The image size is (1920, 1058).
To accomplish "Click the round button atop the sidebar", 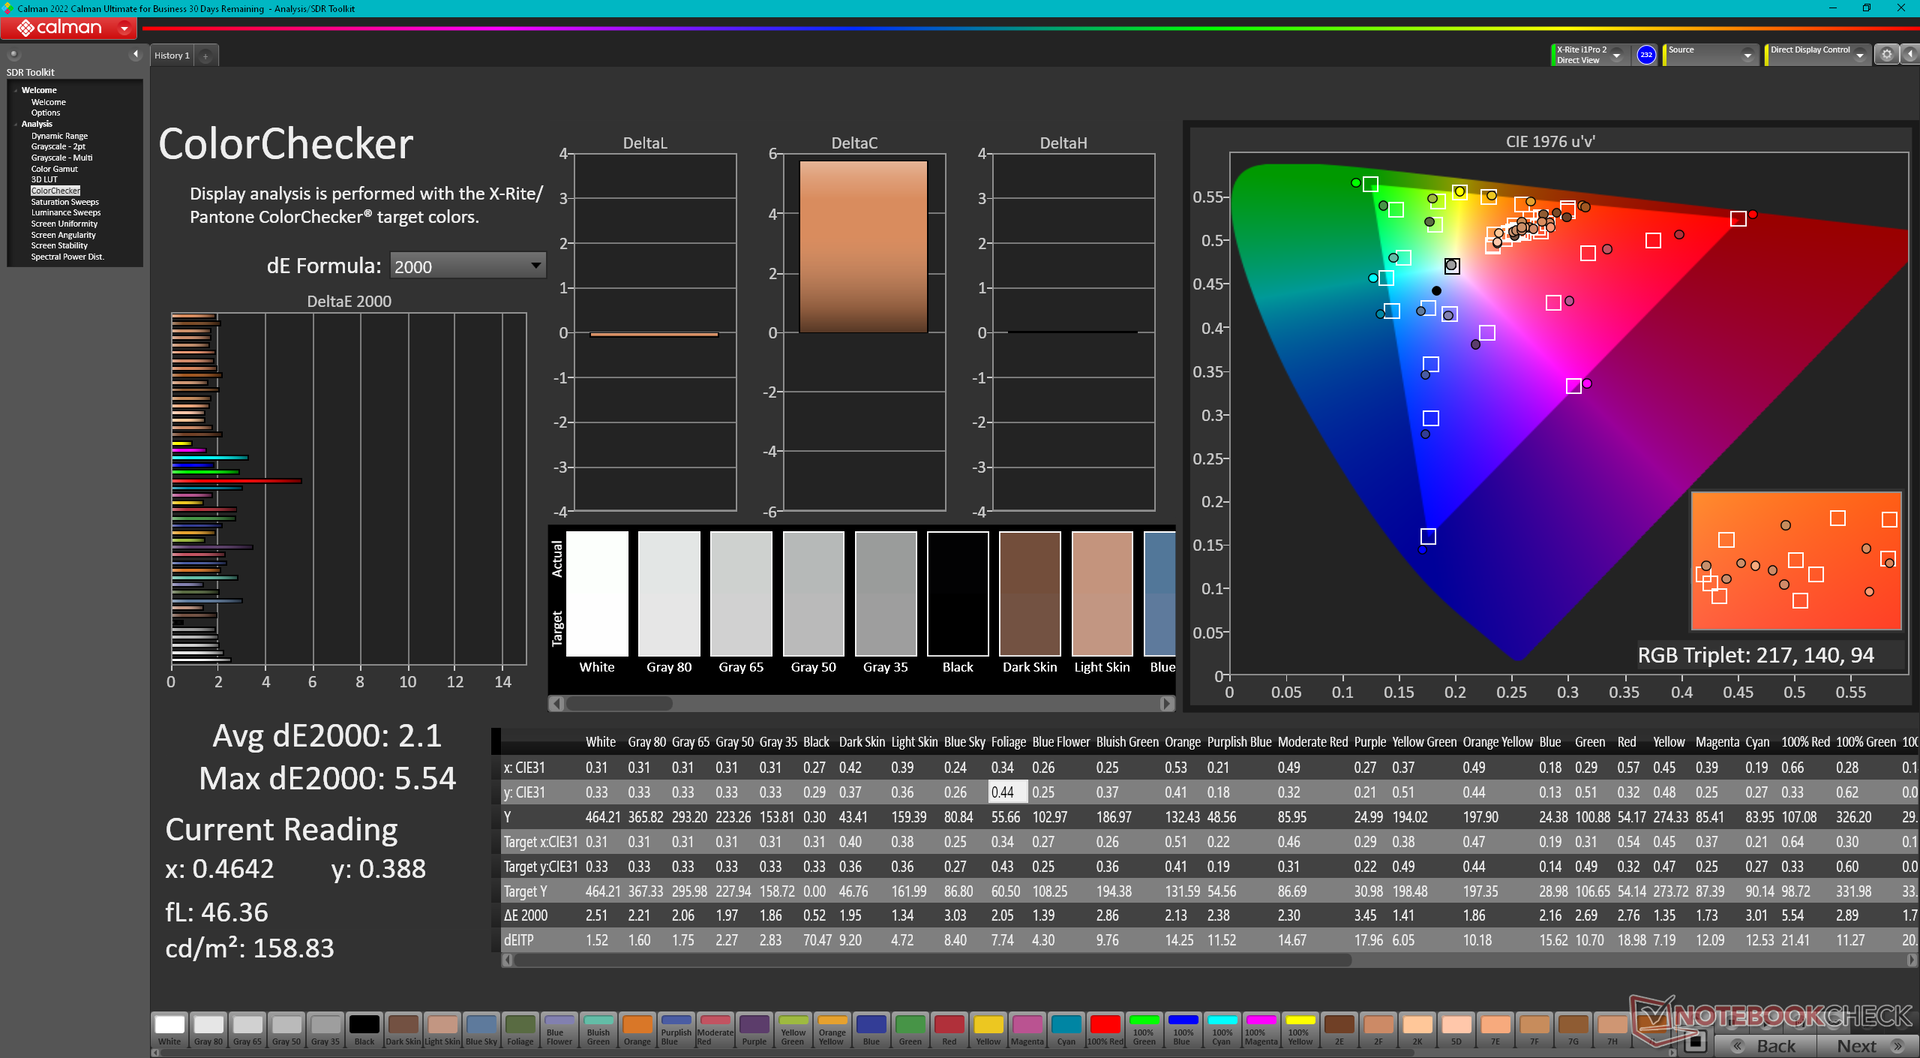I will [x=14, y=55].
